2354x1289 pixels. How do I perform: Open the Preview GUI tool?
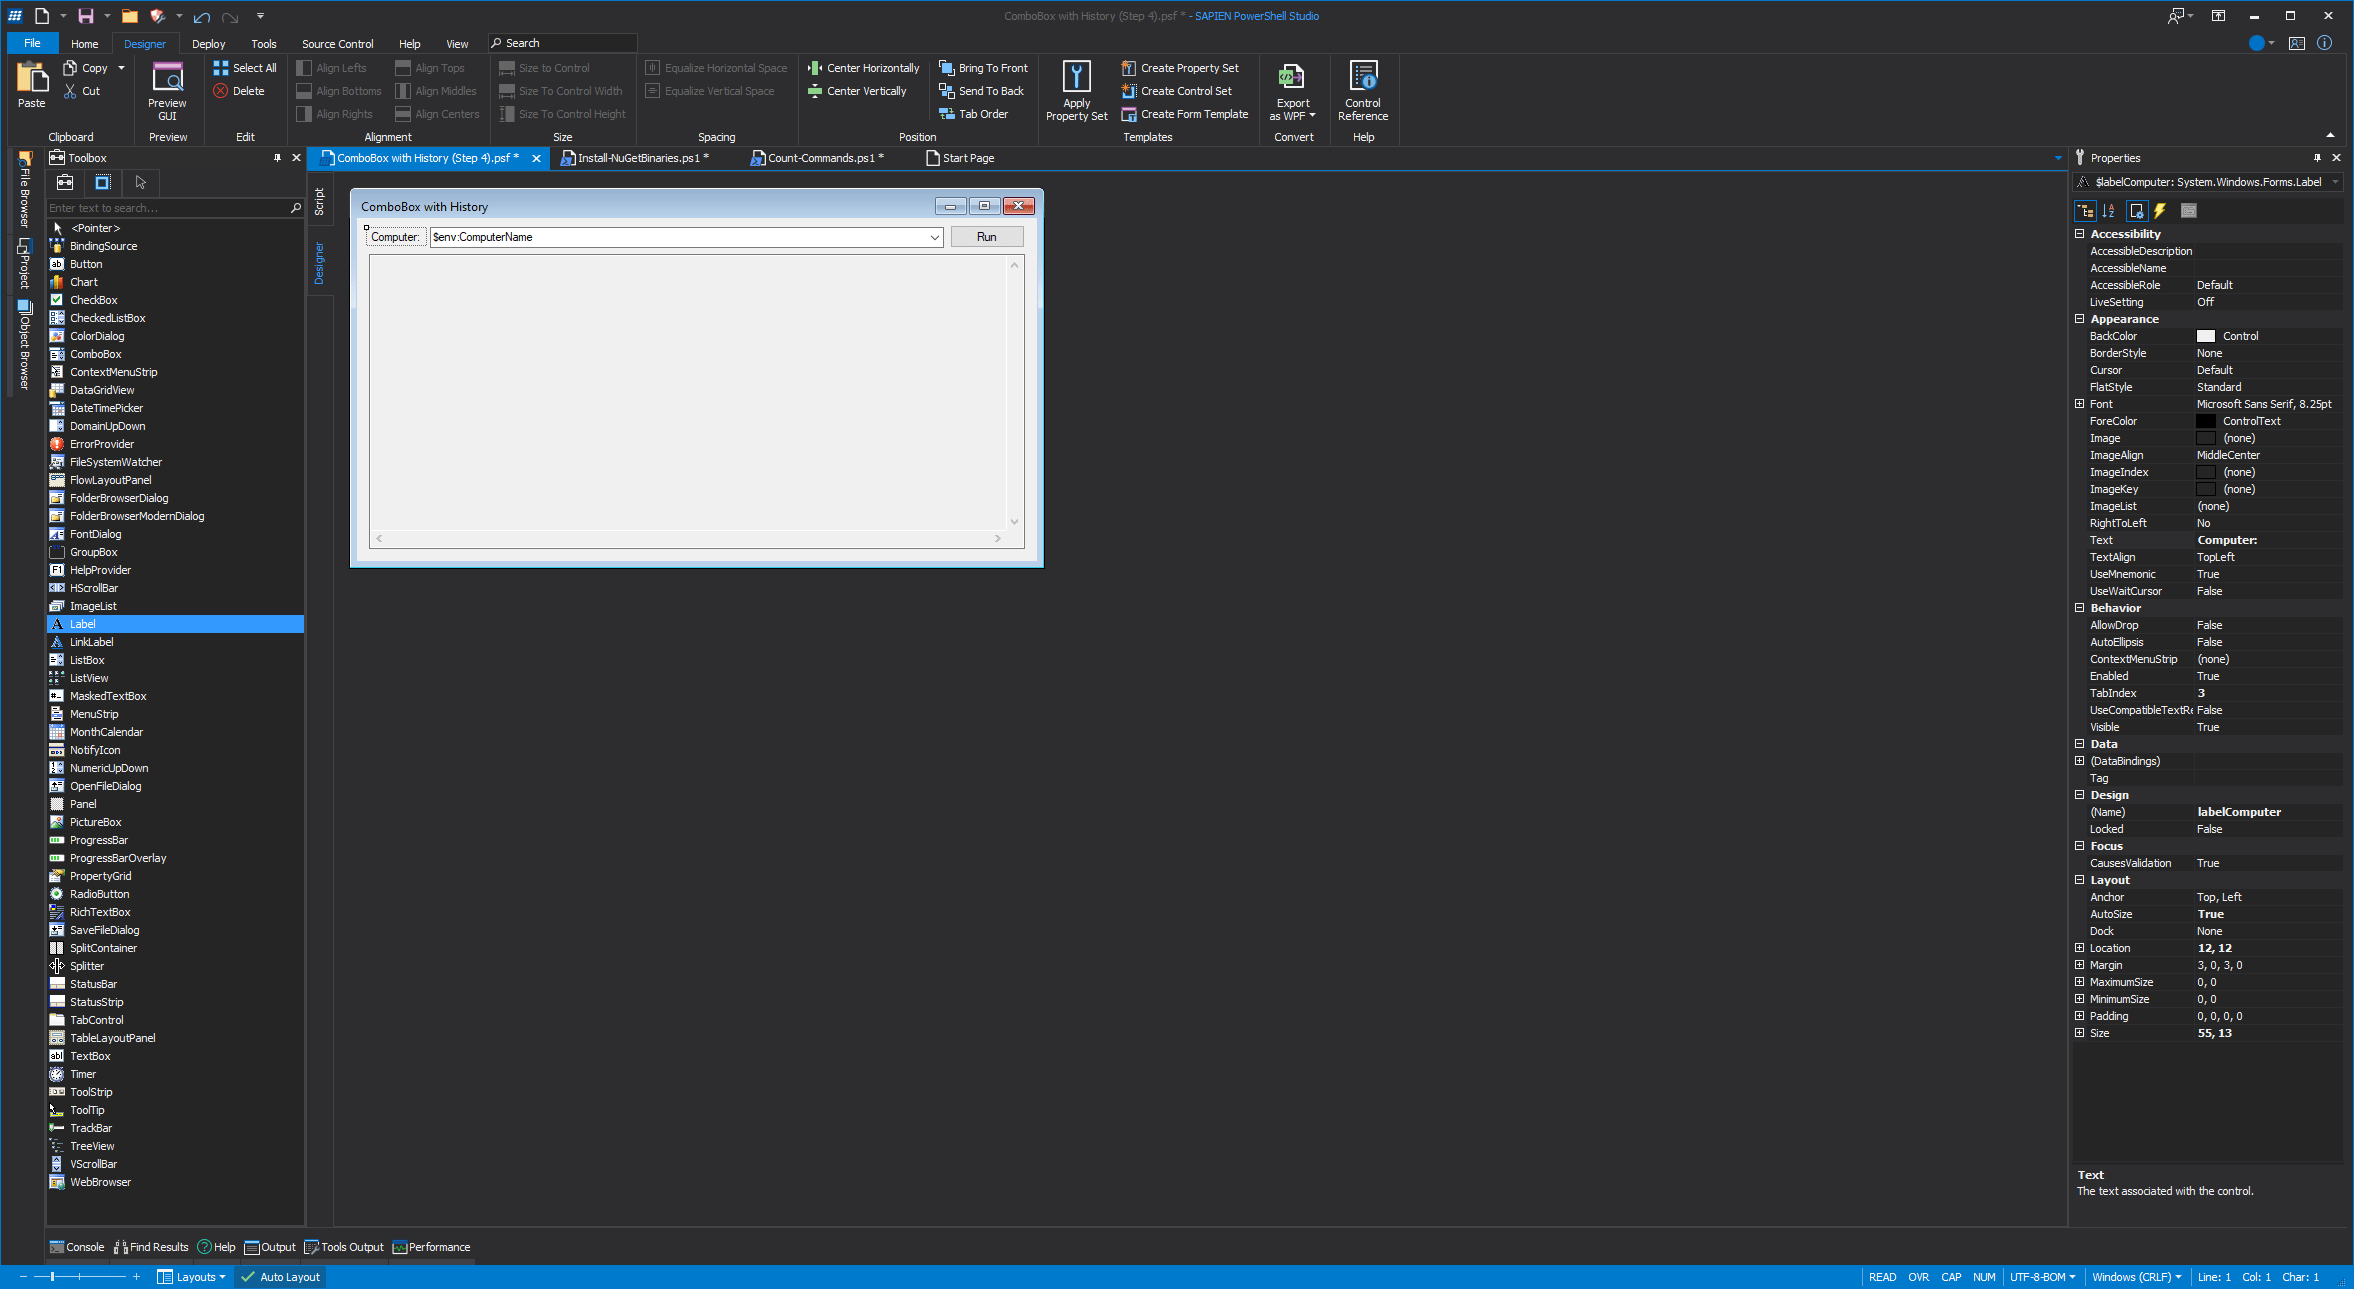166,90
